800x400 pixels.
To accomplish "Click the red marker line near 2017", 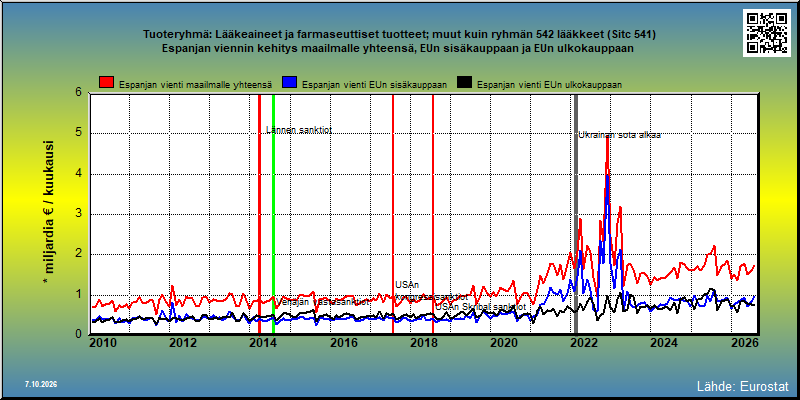I will [x=393, y=214].
